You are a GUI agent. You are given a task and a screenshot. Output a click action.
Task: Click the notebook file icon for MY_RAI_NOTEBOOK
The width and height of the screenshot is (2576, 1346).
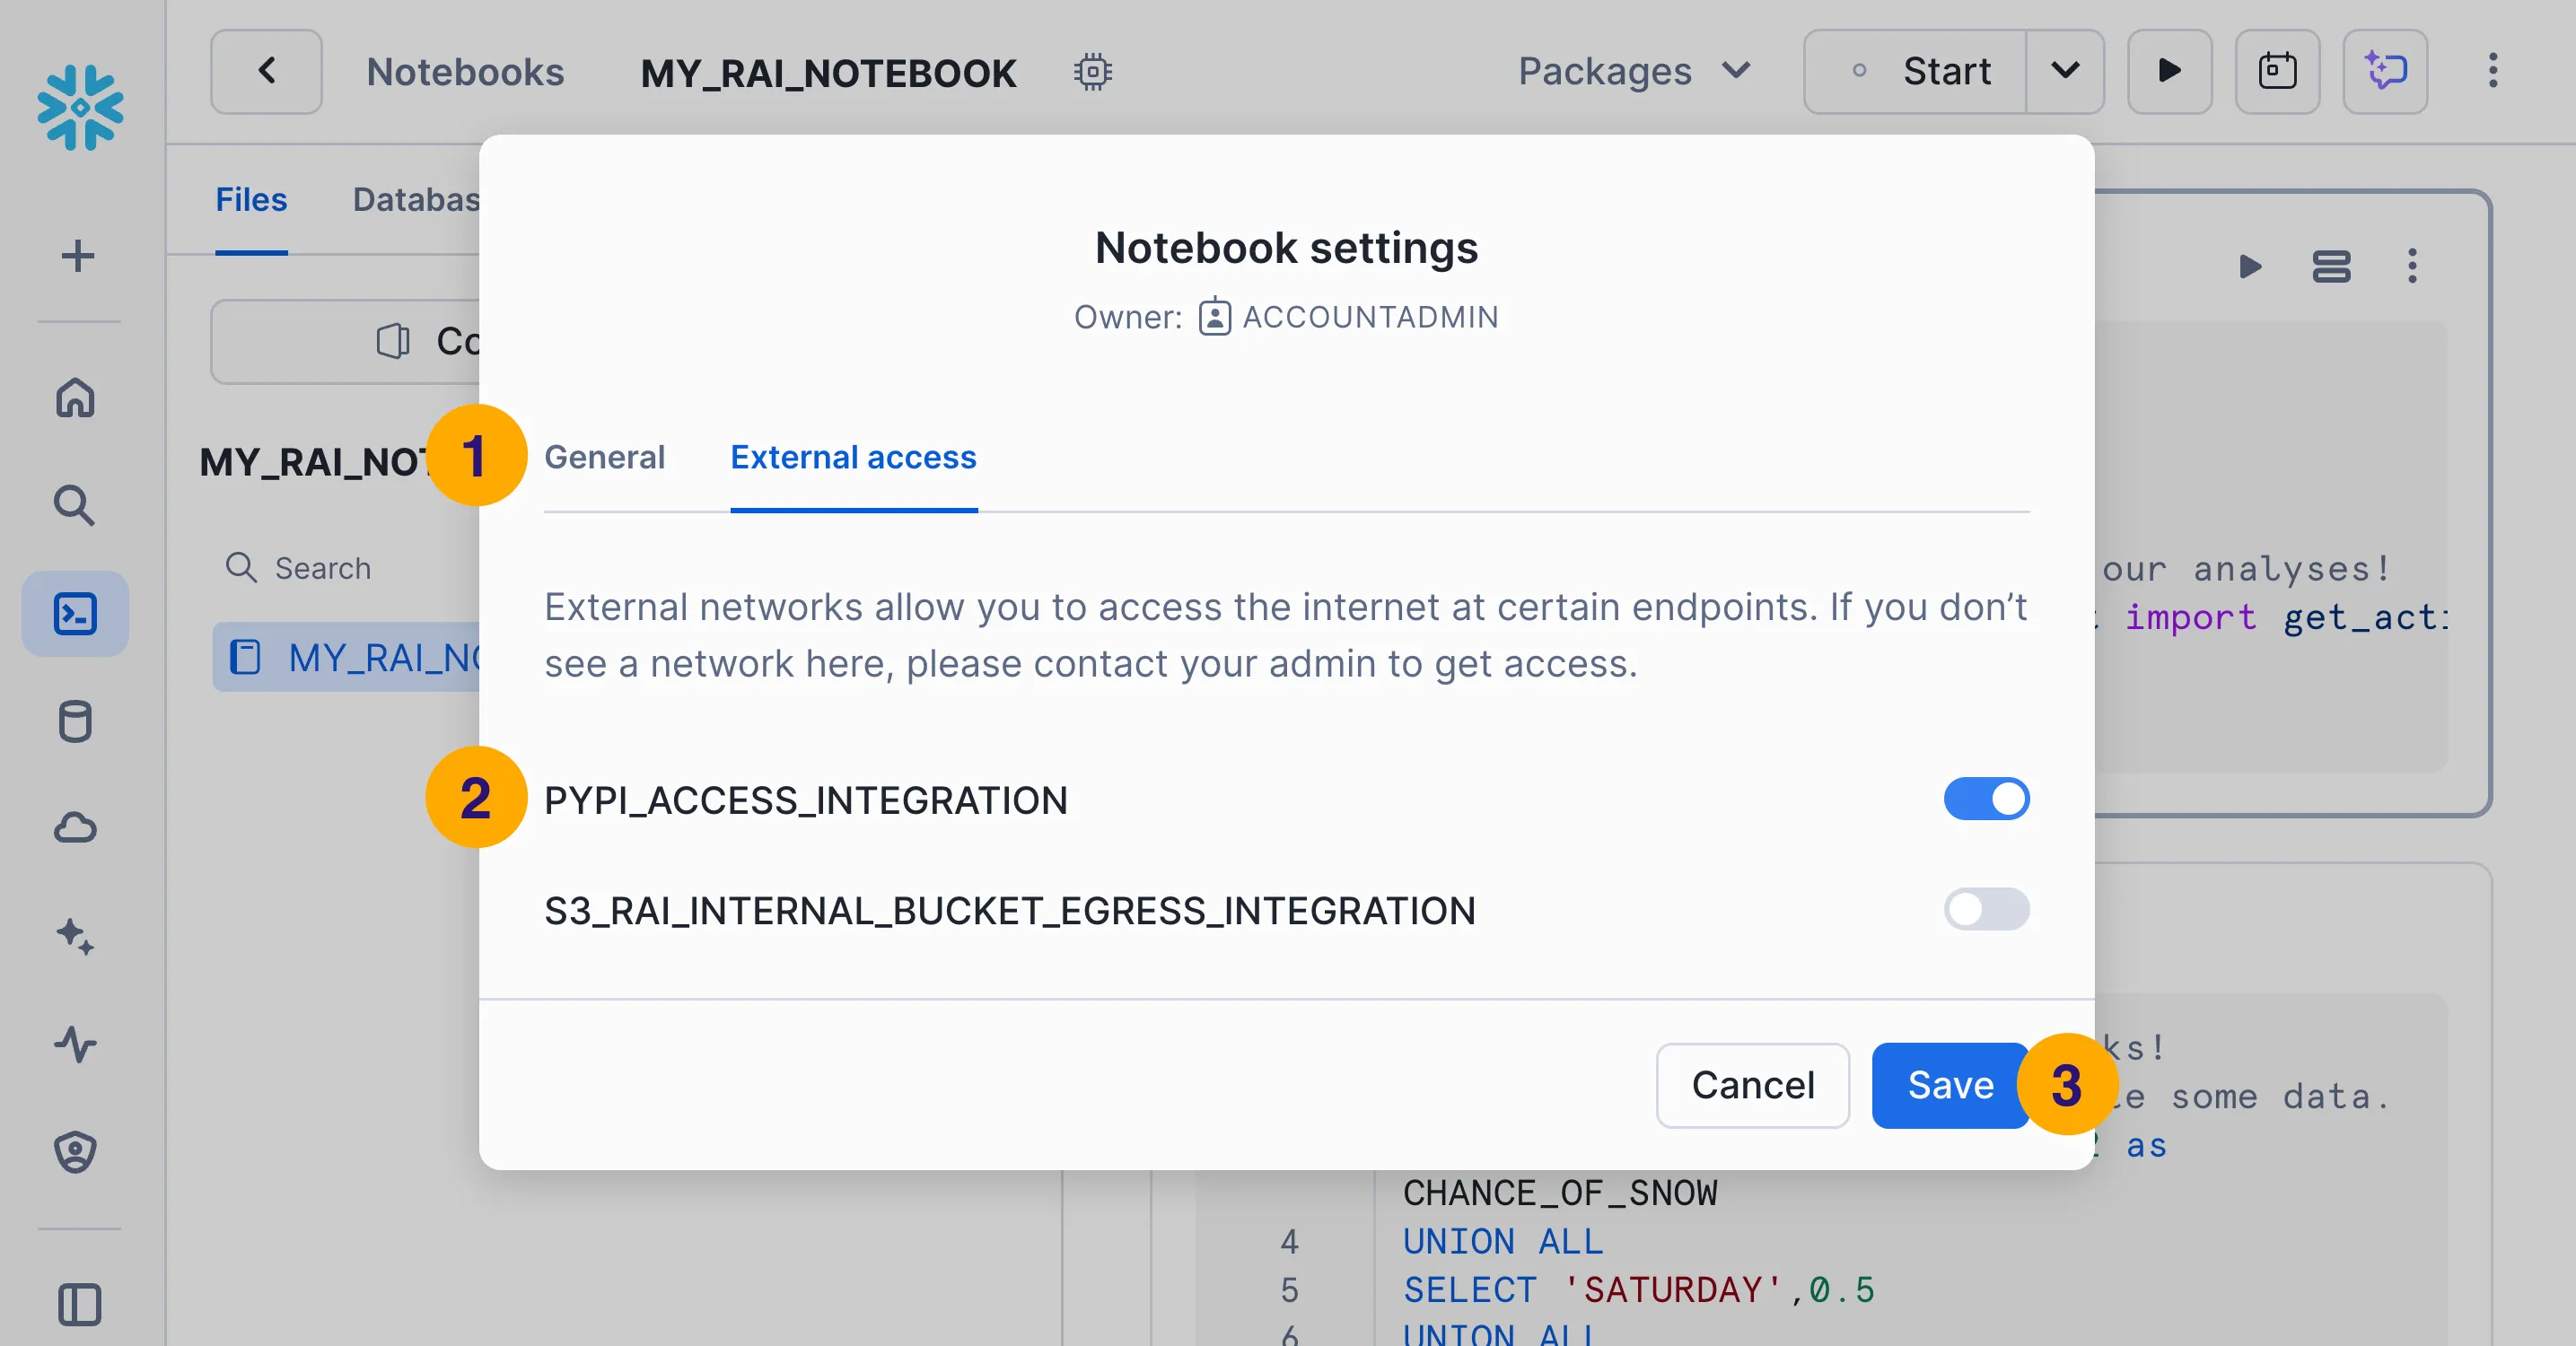tap(245, 658)
